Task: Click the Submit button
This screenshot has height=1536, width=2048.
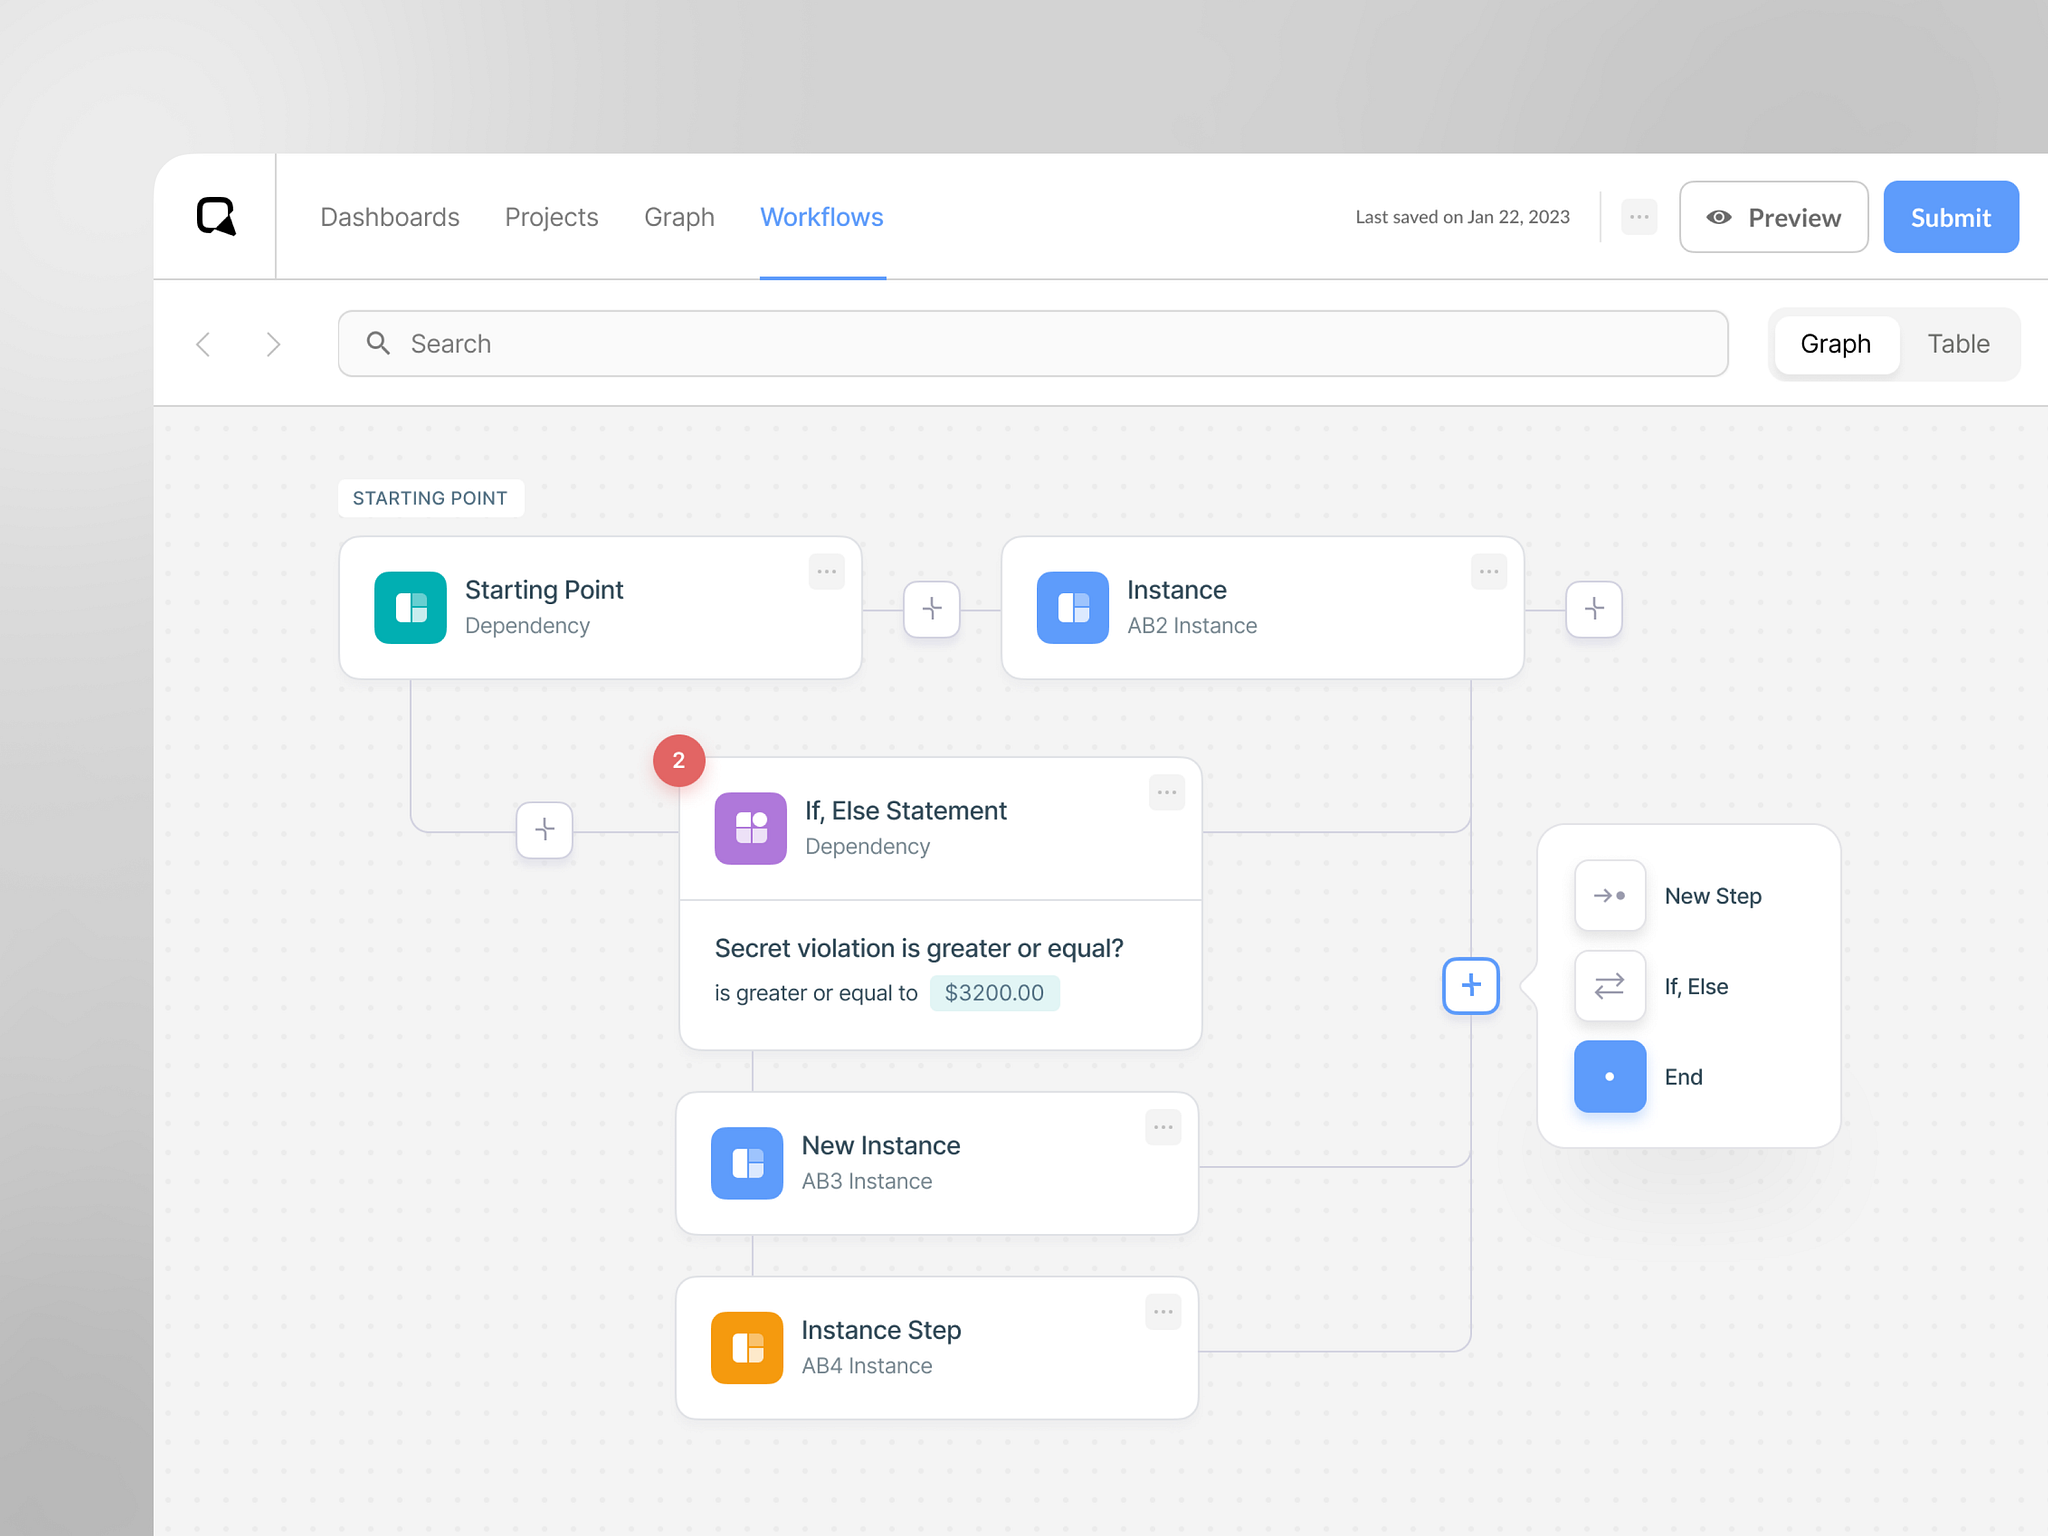Action: [x=1950, y=217]
